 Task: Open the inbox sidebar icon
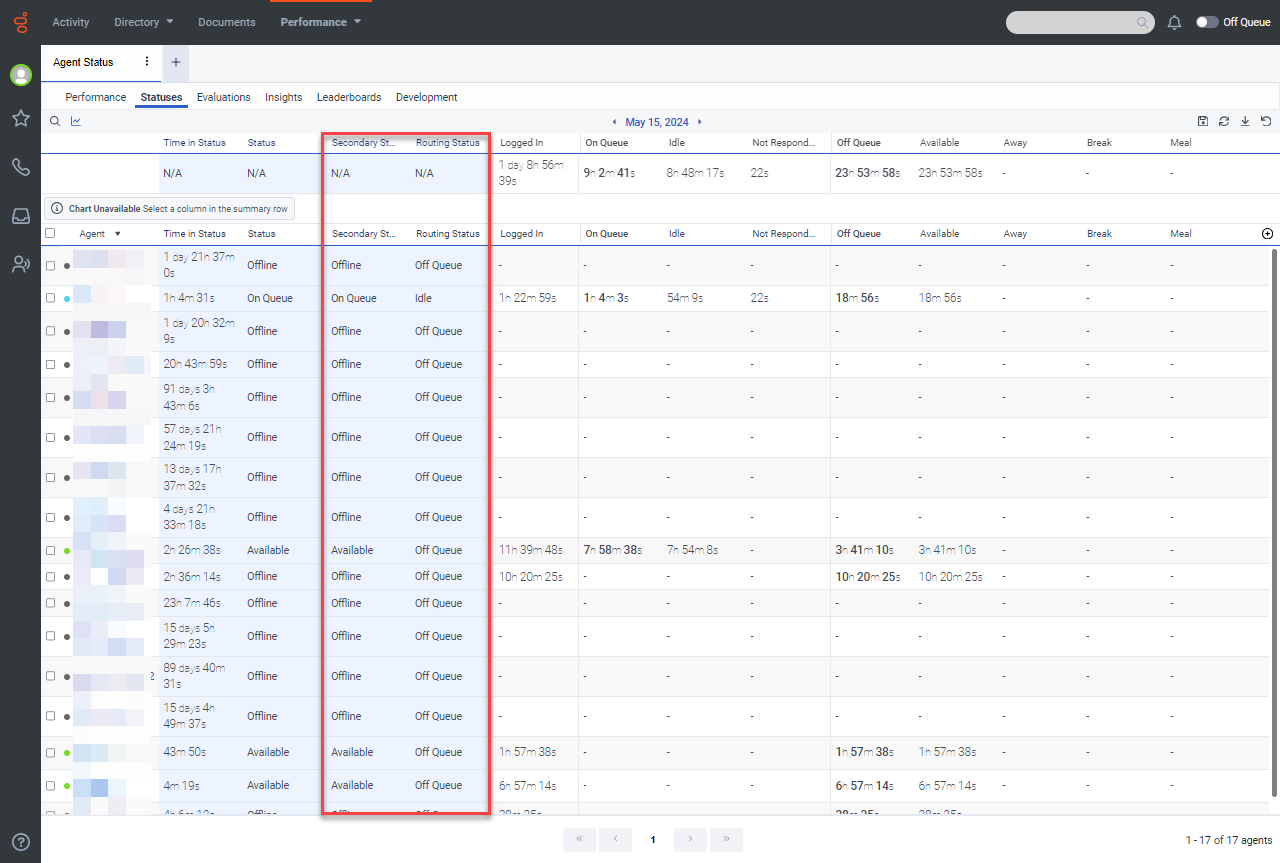coord(20,216)
